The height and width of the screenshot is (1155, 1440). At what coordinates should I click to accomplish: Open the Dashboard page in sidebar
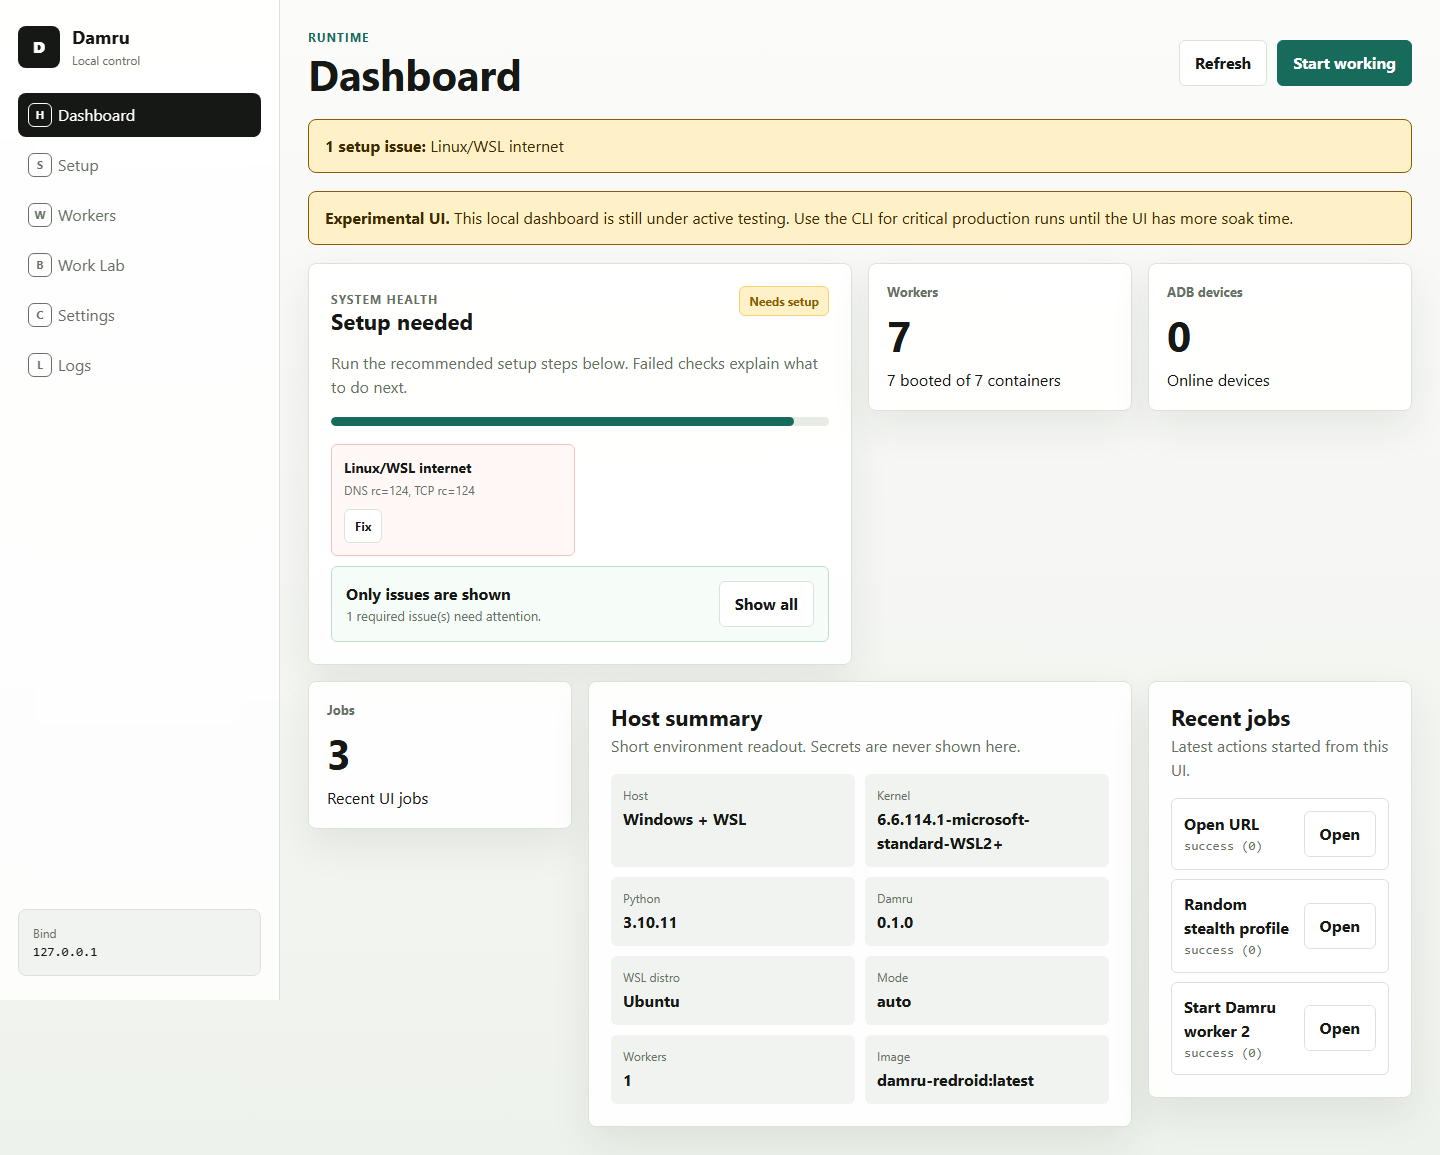pos(139,115)
